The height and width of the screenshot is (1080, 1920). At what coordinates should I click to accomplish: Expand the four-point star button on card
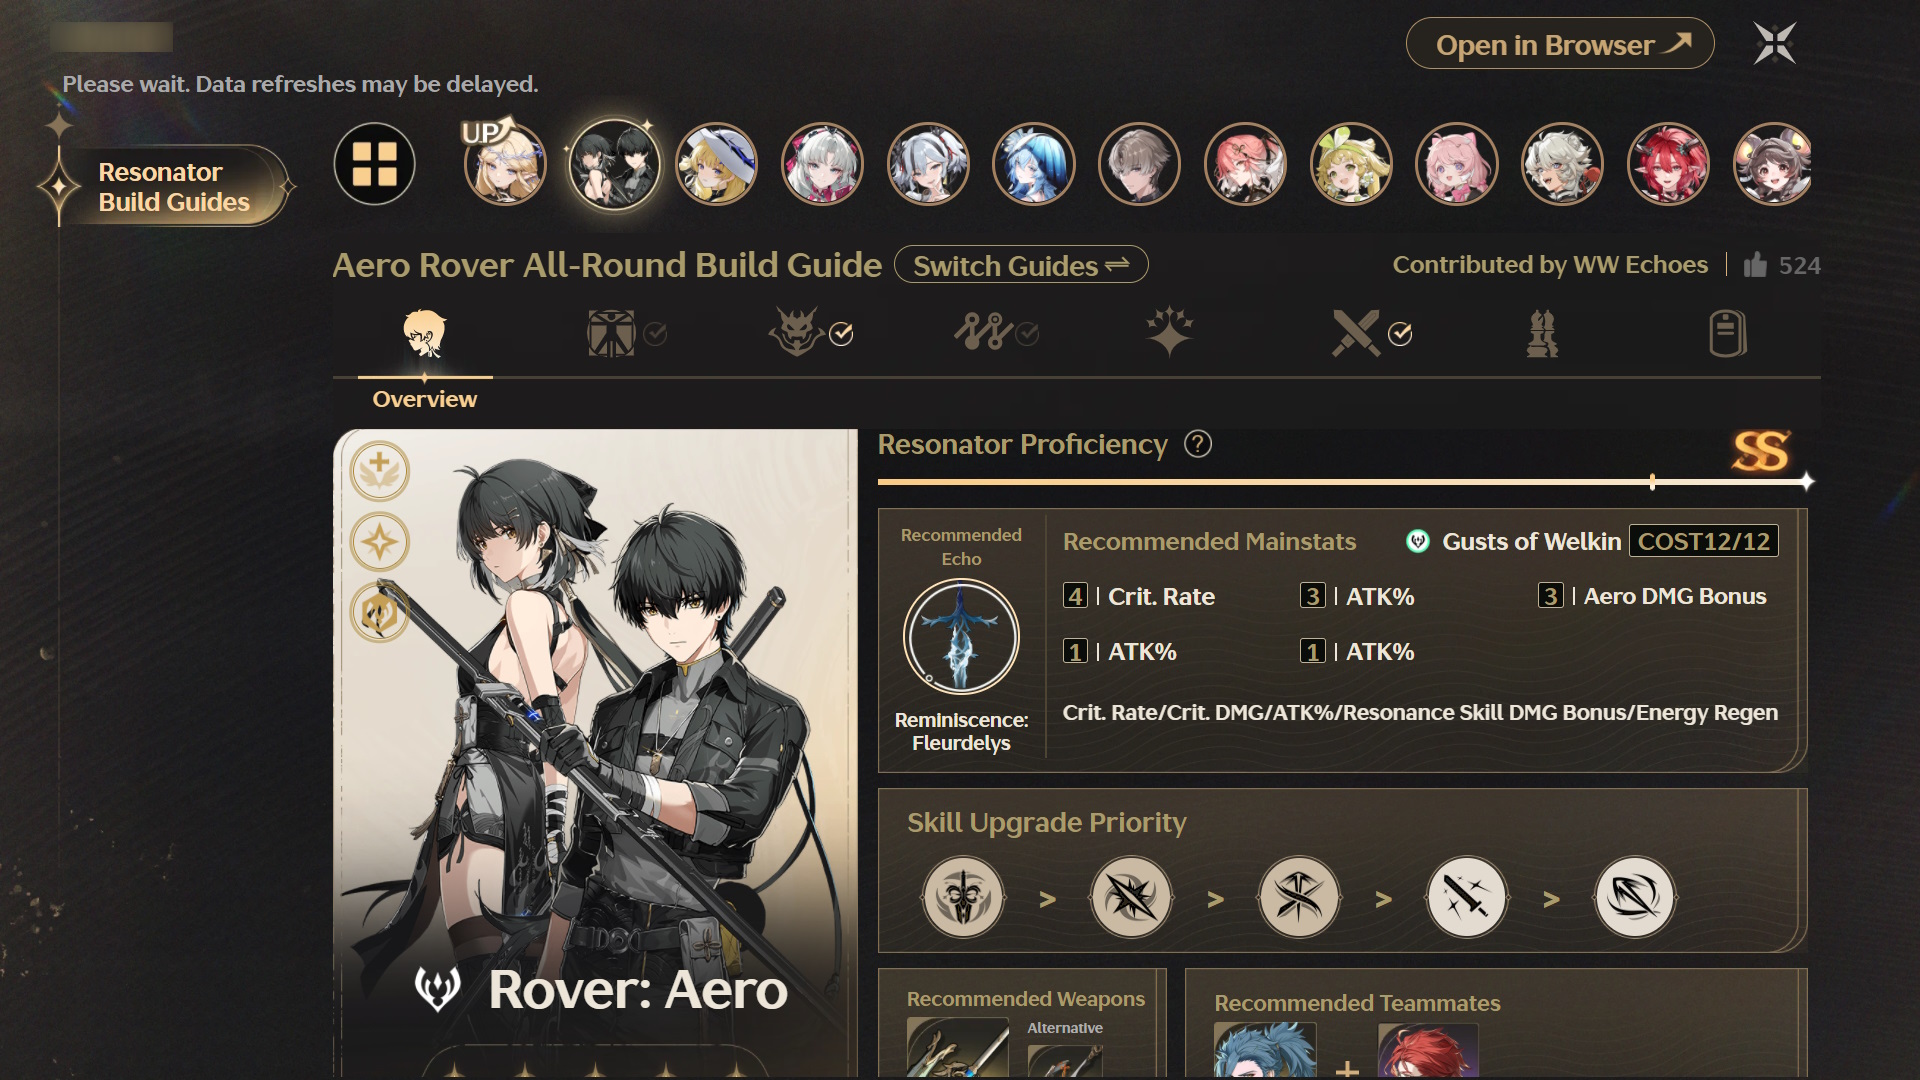coord(380,542)
